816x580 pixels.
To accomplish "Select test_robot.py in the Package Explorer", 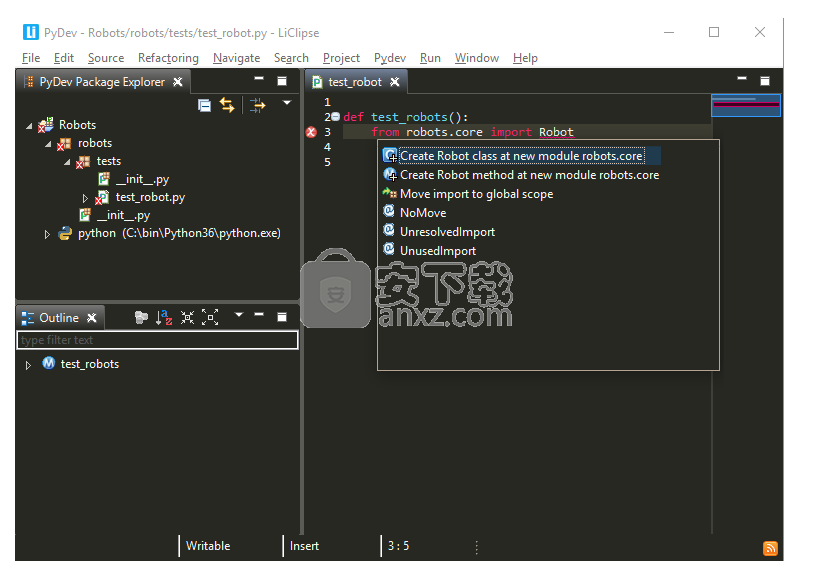I will [150, 197].
